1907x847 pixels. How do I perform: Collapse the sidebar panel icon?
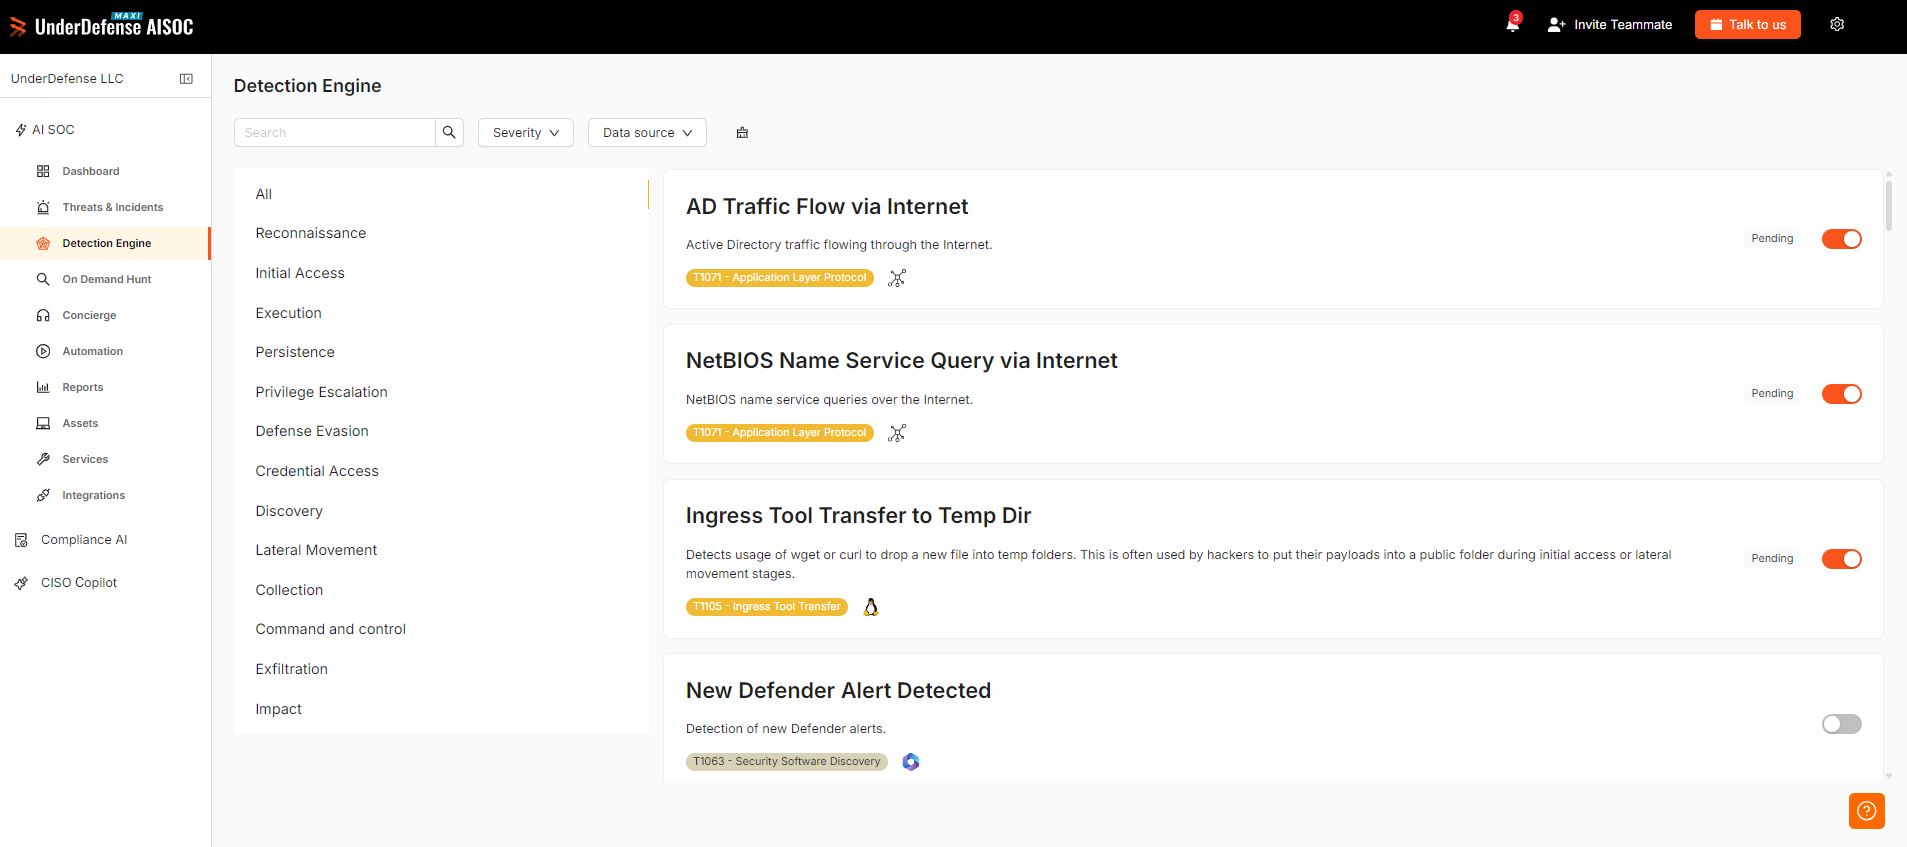coord(186,79)
